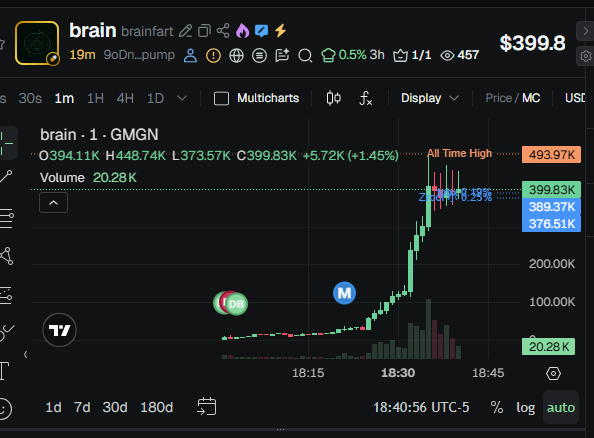This screenshot has height=438, width=594.
Task: Click the 9oDn...pump contract address
Action: 139,55
